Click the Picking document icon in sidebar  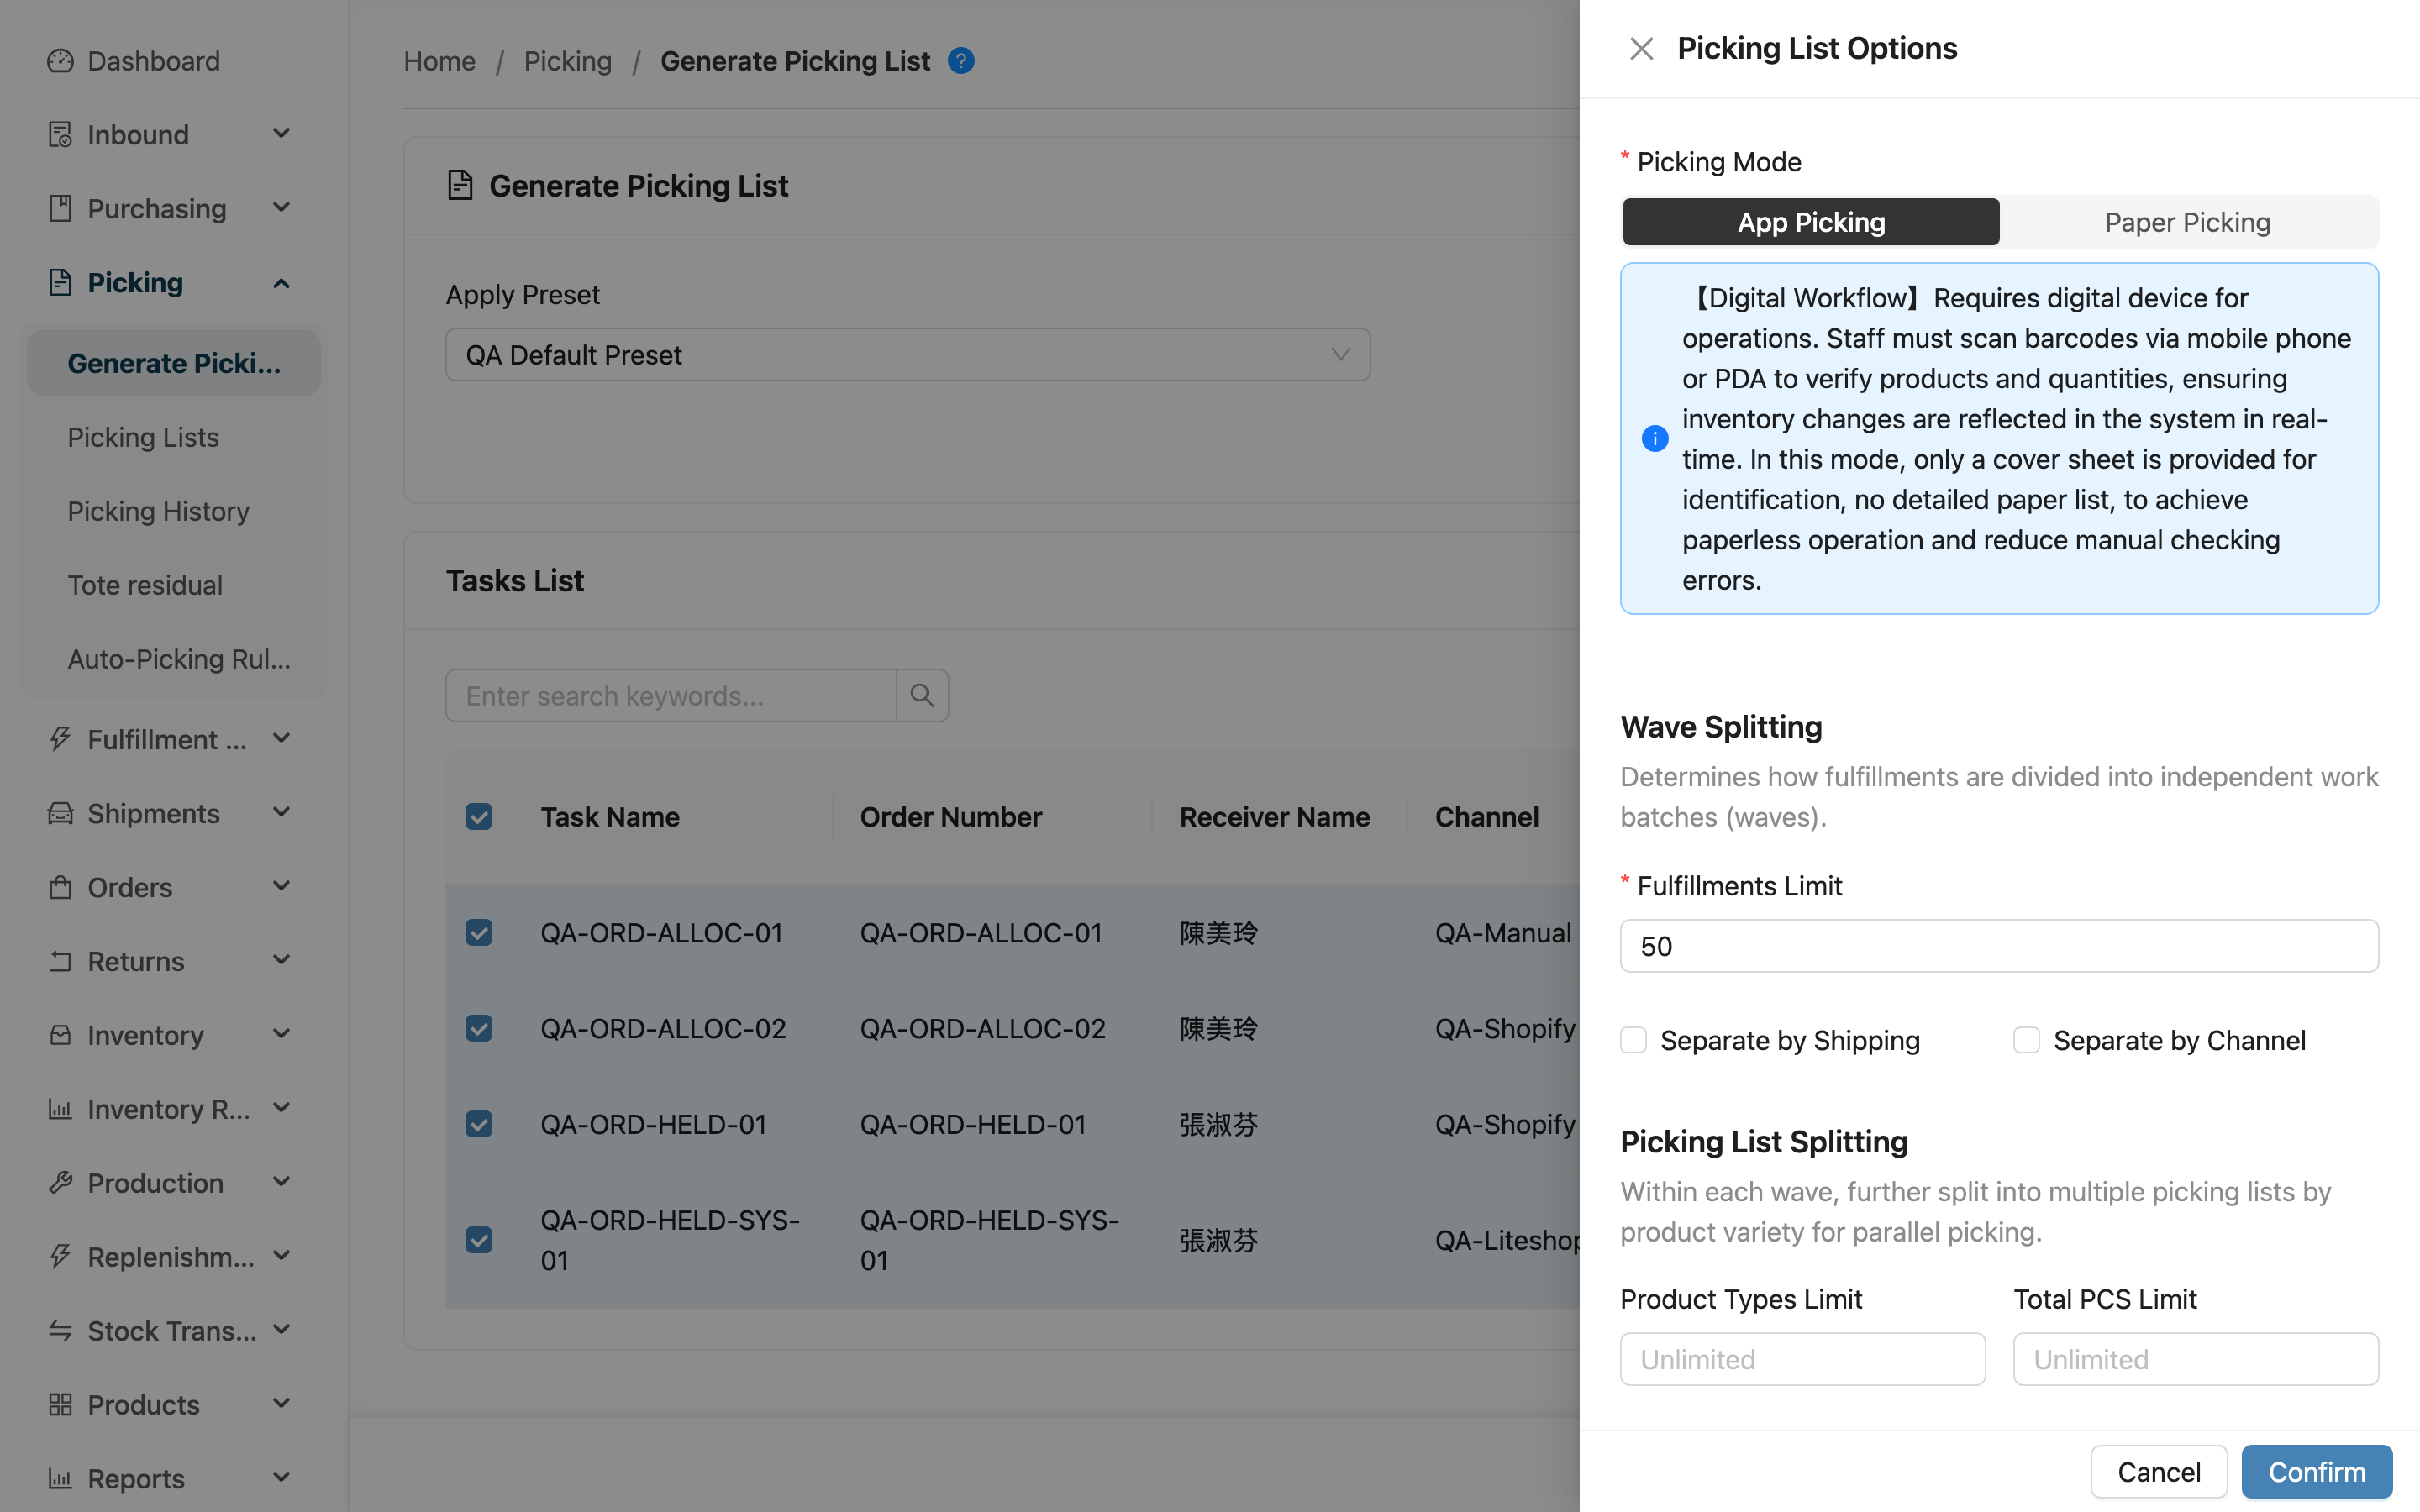click(60, 283)
